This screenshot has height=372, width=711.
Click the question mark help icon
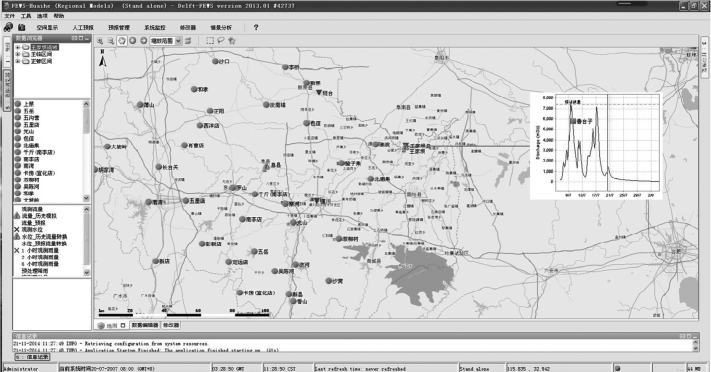click(x=256, y=27)
